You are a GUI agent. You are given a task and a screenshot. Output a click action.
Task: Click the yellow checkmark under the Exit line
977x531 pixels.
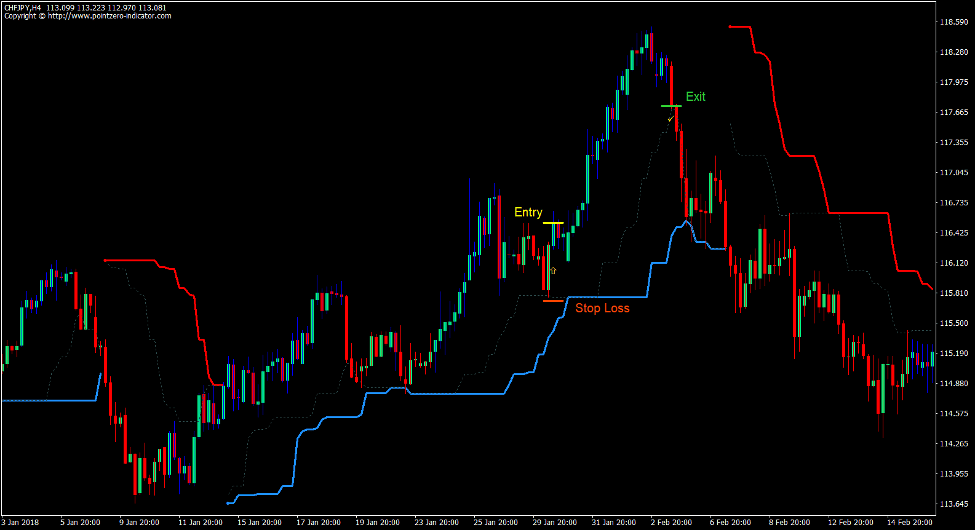tap(670, 118)
